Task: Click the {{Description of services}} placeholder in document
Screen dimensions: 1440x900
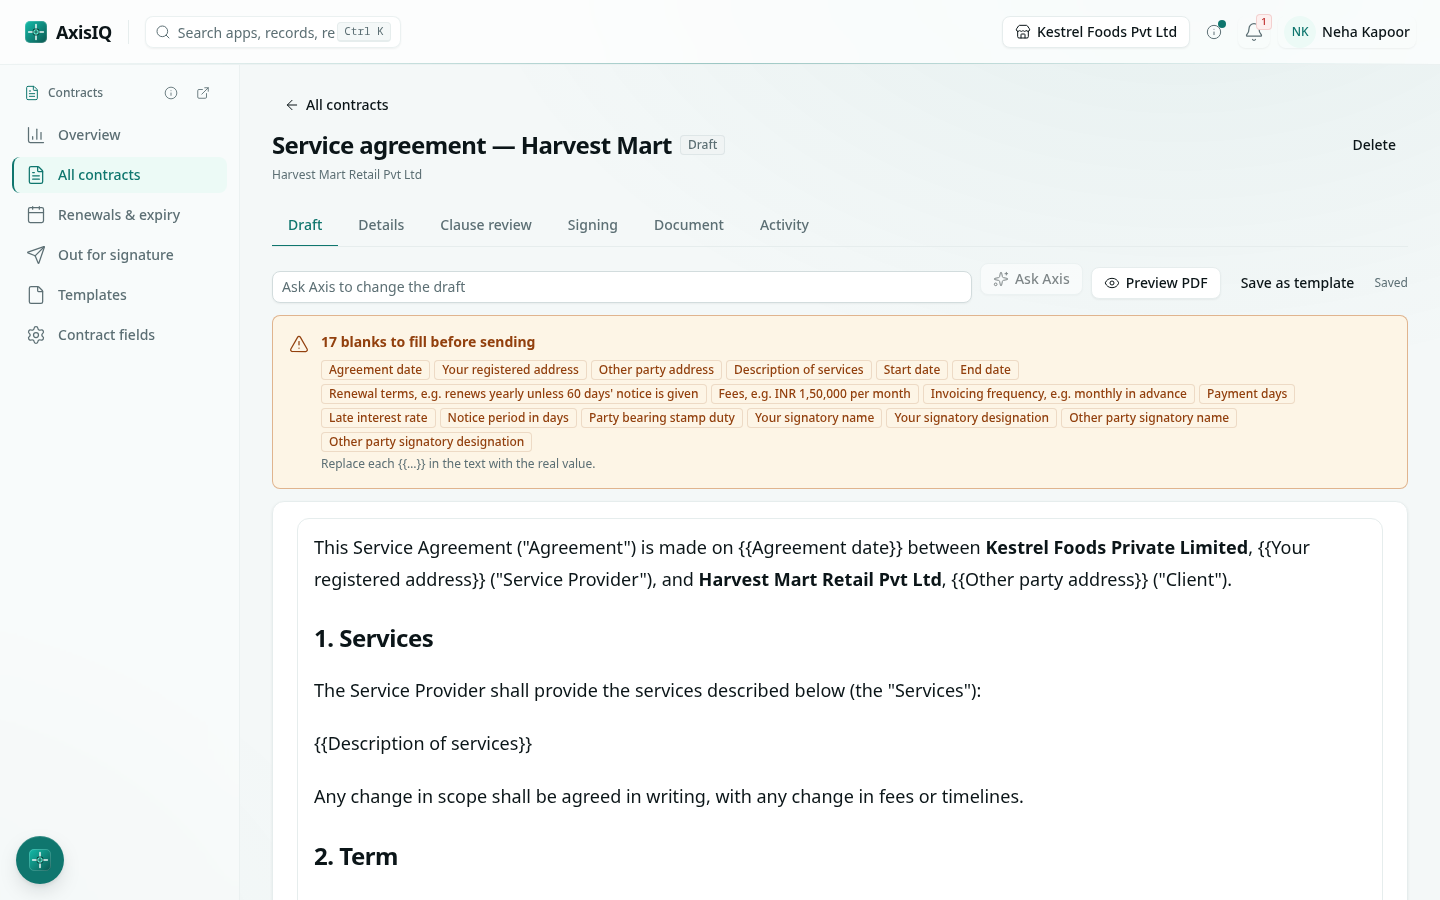Action: click(423, 744)
